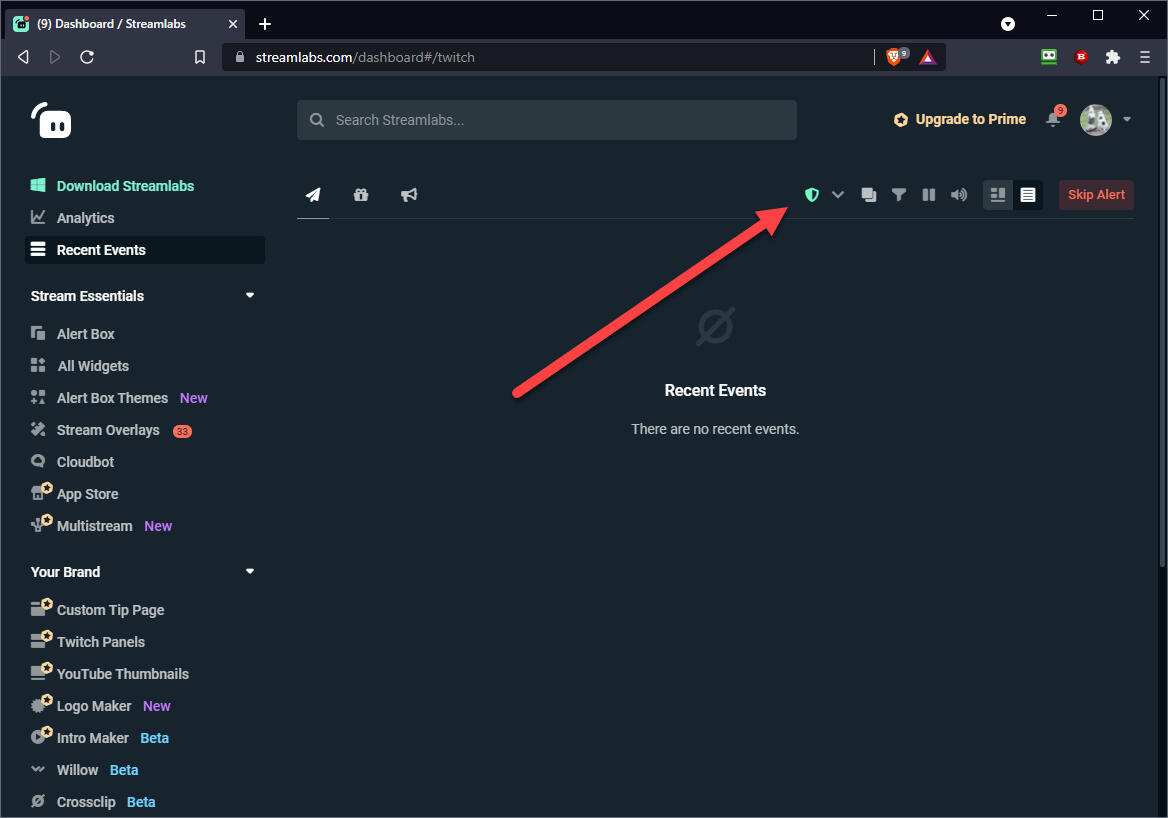
Task: Open the notifications bell
Action: [x=1053, y=119]
